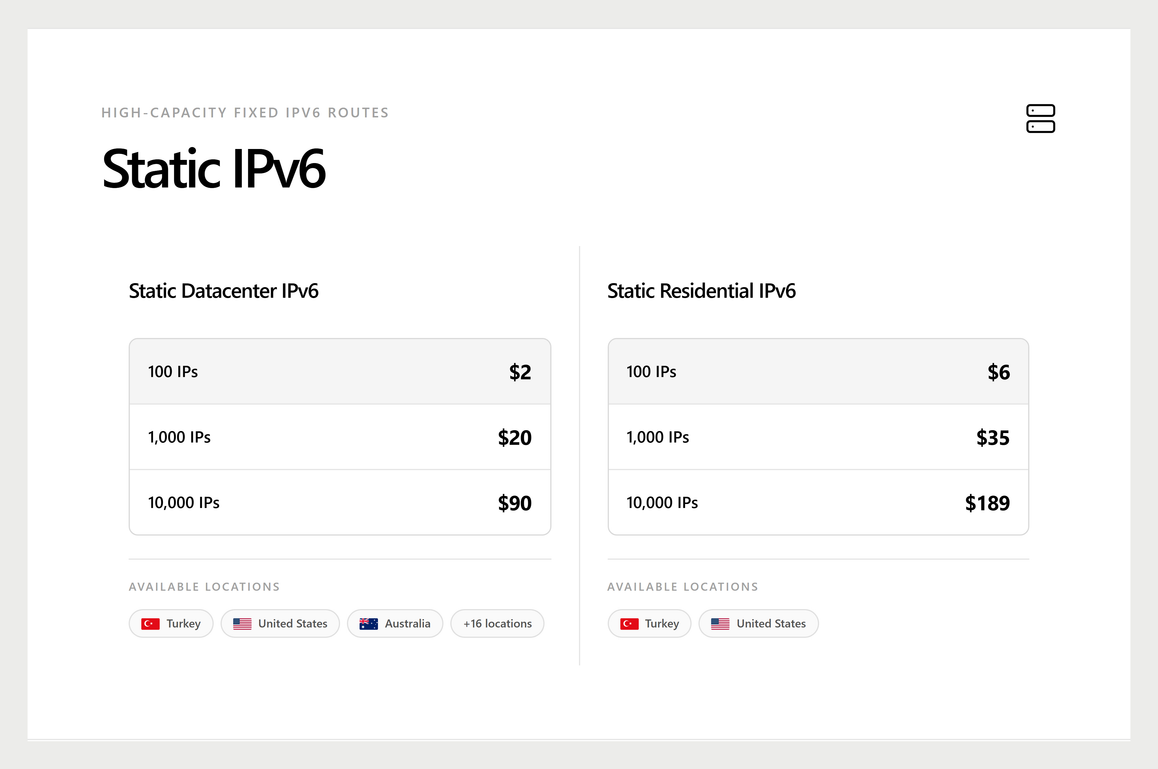The image size is (1158, 769).
Task: Choose Residential 100 IPs $6 plan row
Action: point(818,372)
